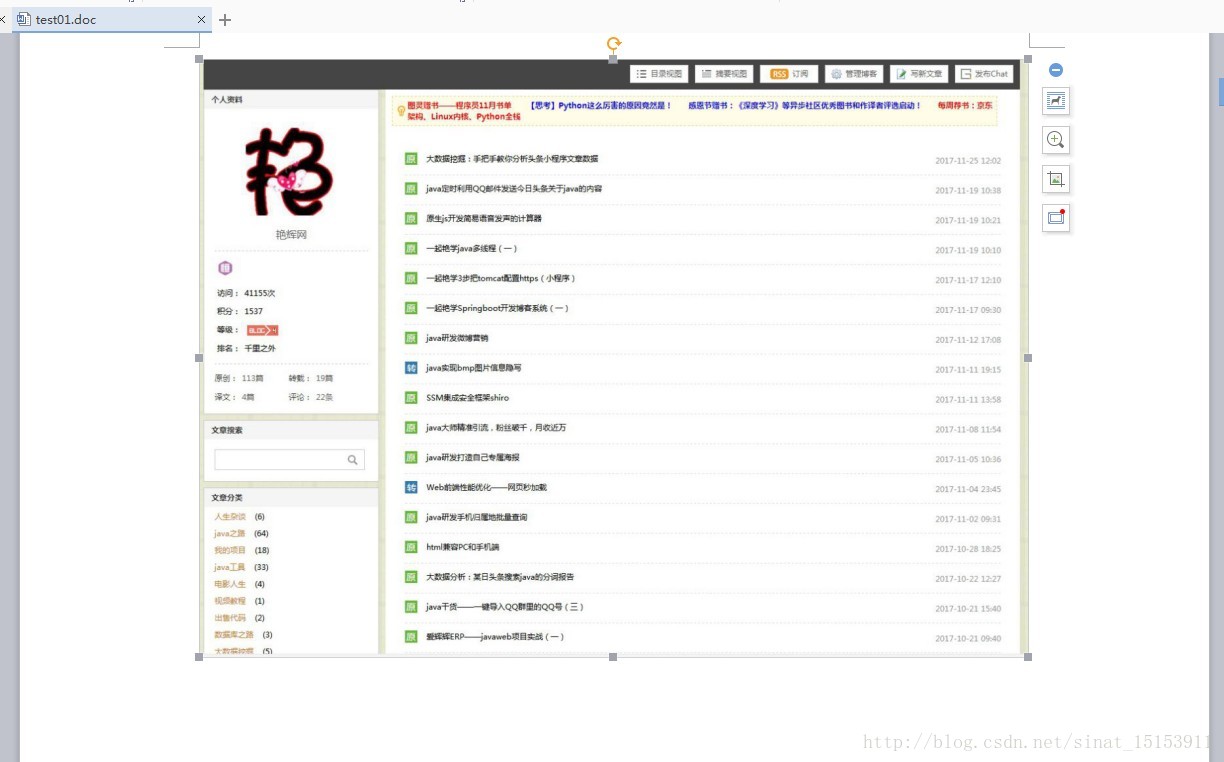Click the 写新文章 button
Image resolution: width=1224 pixels, height=762 pixels.
click(919, 74)
